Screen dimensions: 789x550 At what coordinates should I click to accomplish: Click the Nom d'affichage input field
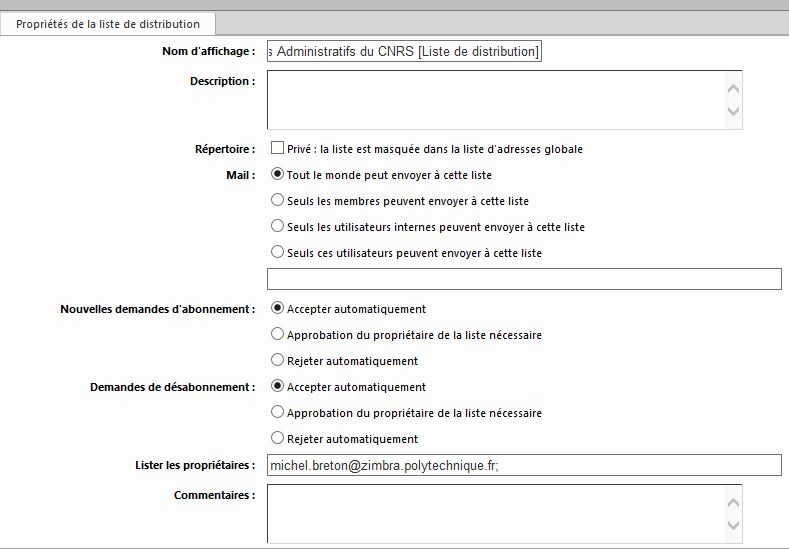pyautogui.click(x=404, y=51)
